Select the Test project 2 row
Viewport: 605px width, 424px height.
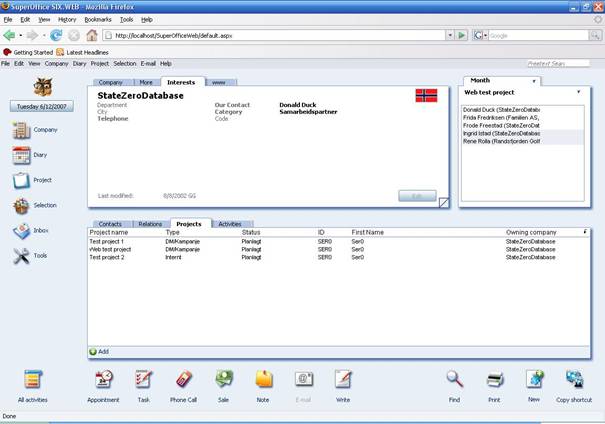point(339,257)
